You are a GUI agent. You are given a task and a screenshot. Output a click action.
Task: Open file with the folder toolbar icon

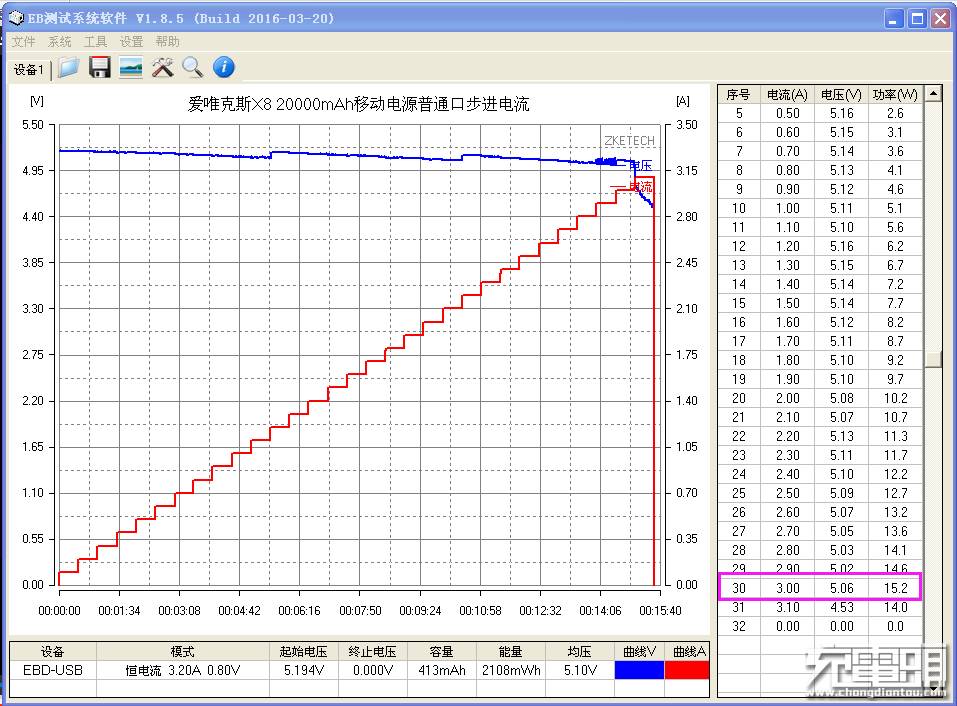(69, 67)
